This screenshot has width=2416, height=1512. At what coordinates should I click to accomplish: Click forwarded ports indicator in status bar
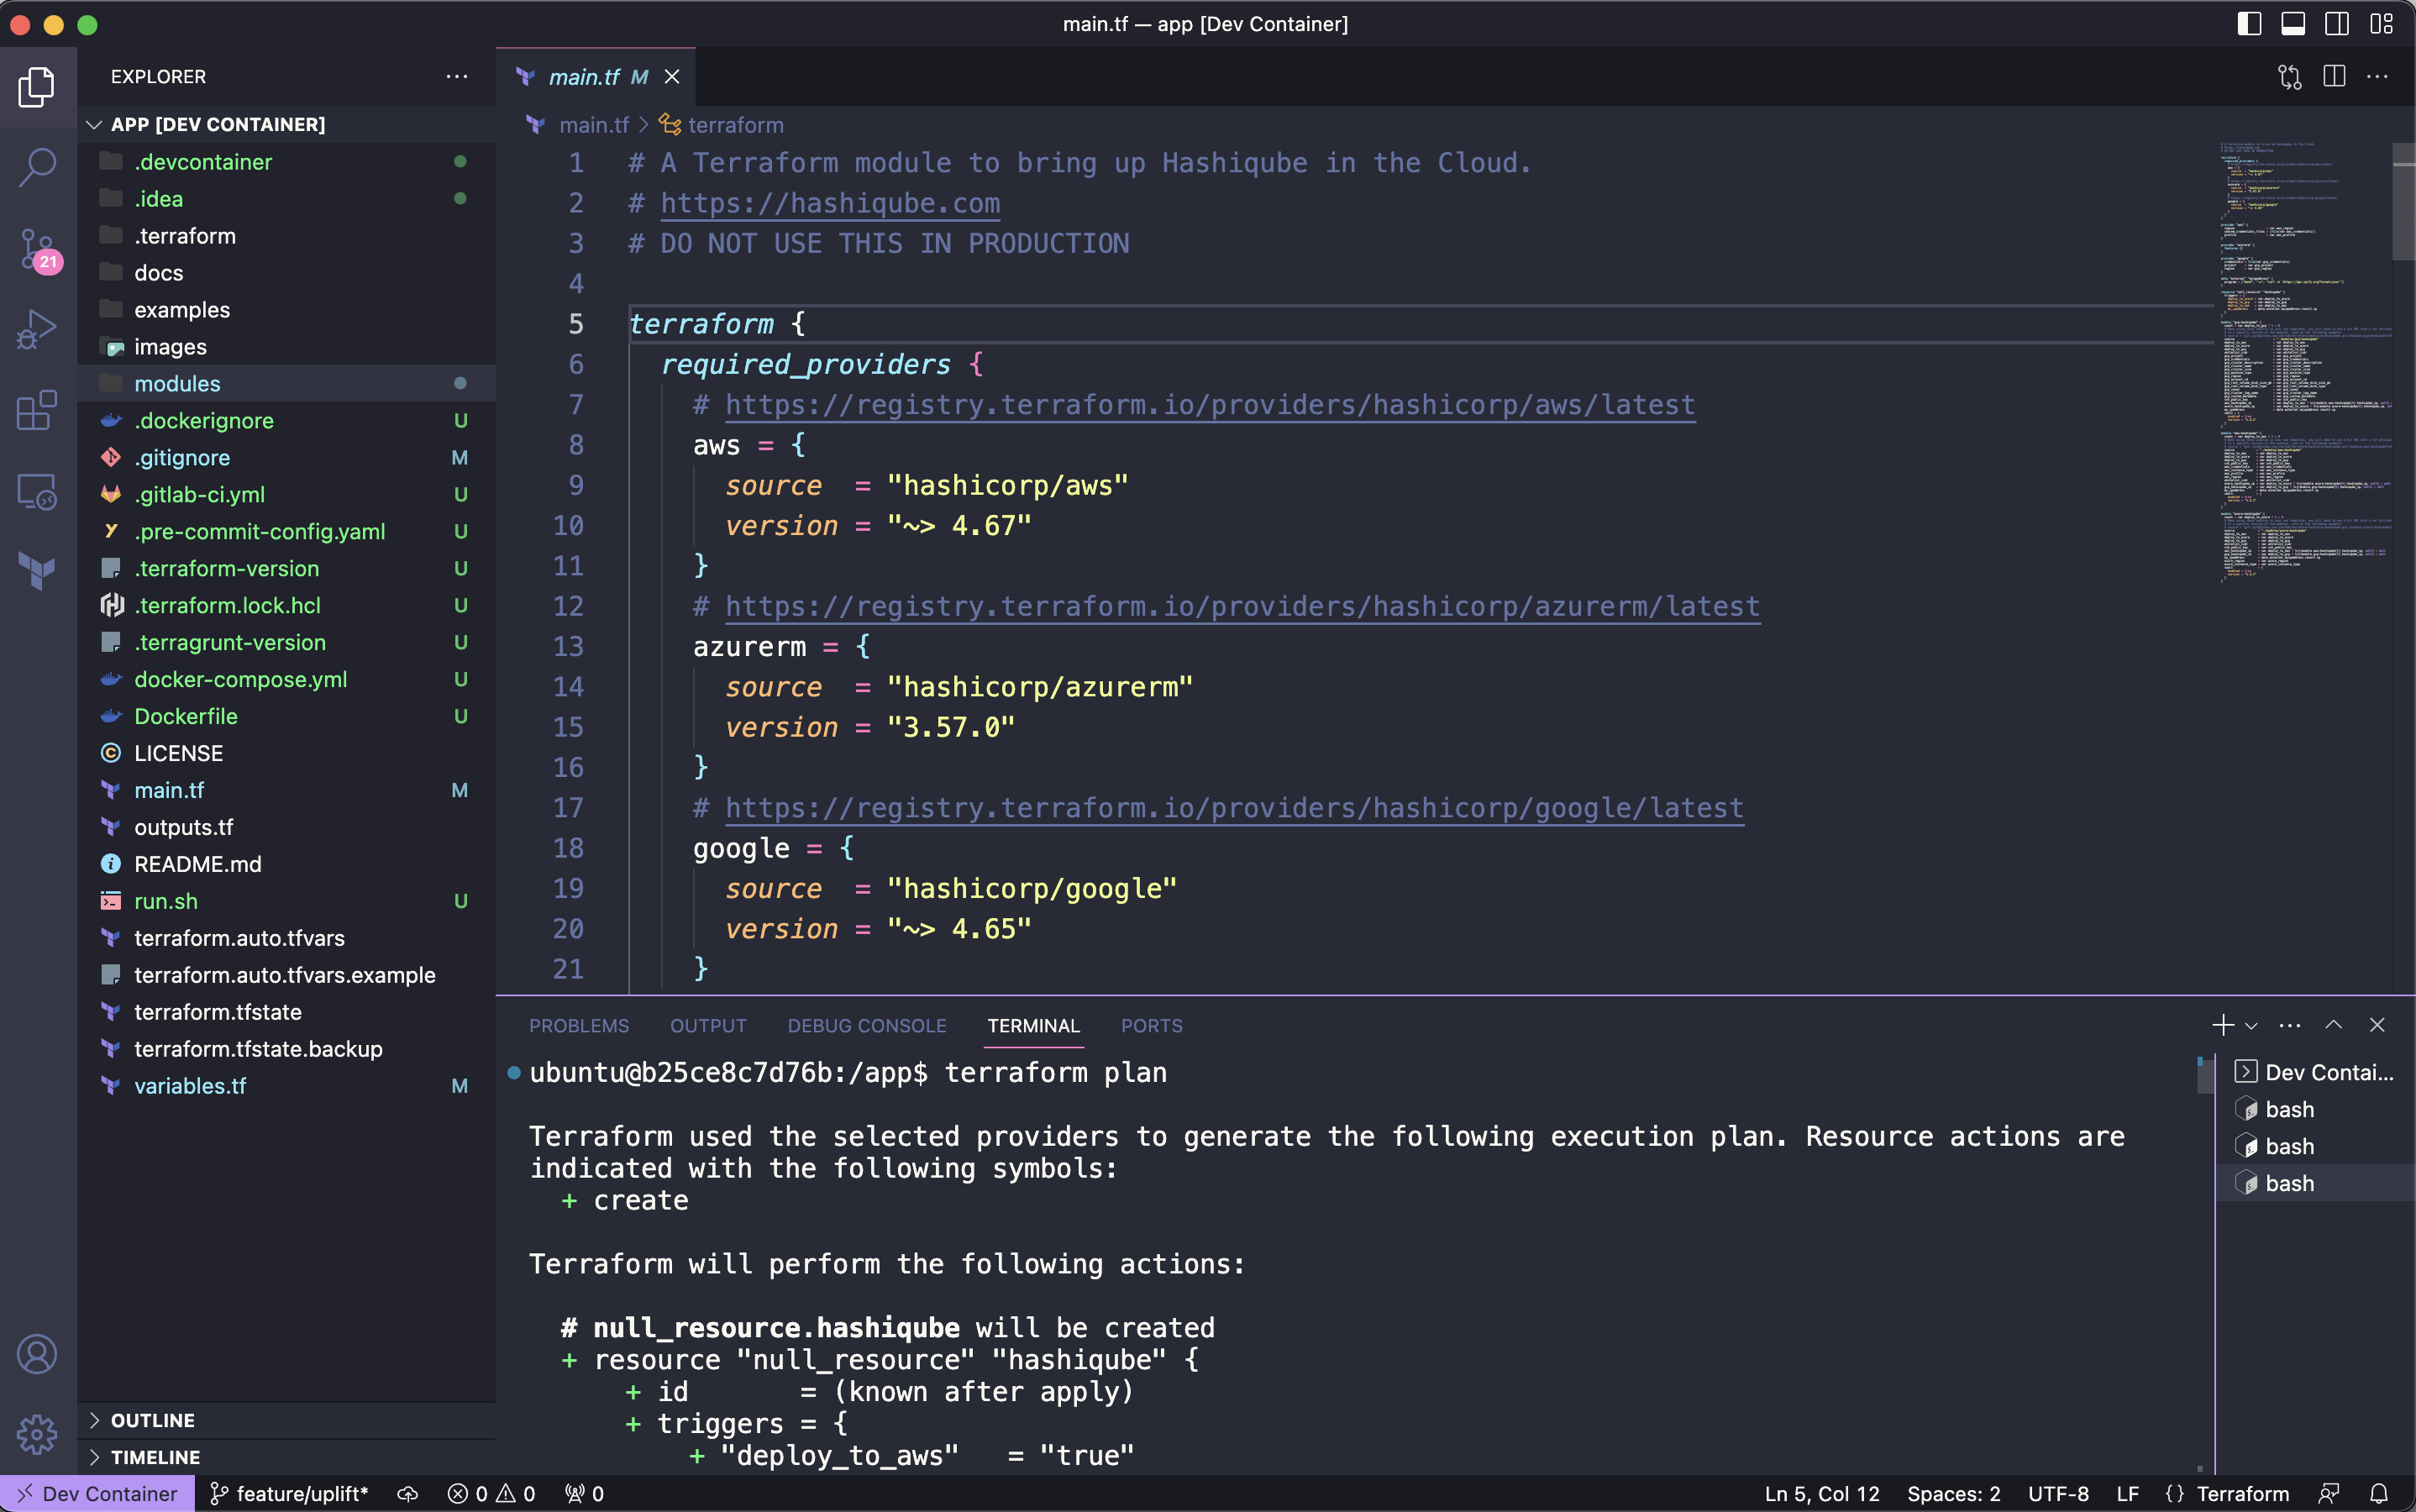pyautogui.click(x=584, y=1493)
